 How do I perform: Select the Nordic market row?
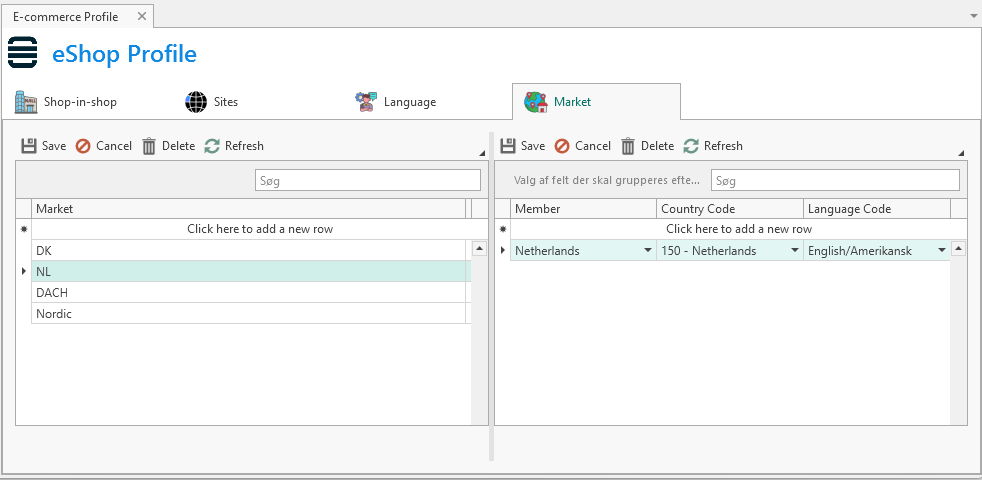point(249,313)
